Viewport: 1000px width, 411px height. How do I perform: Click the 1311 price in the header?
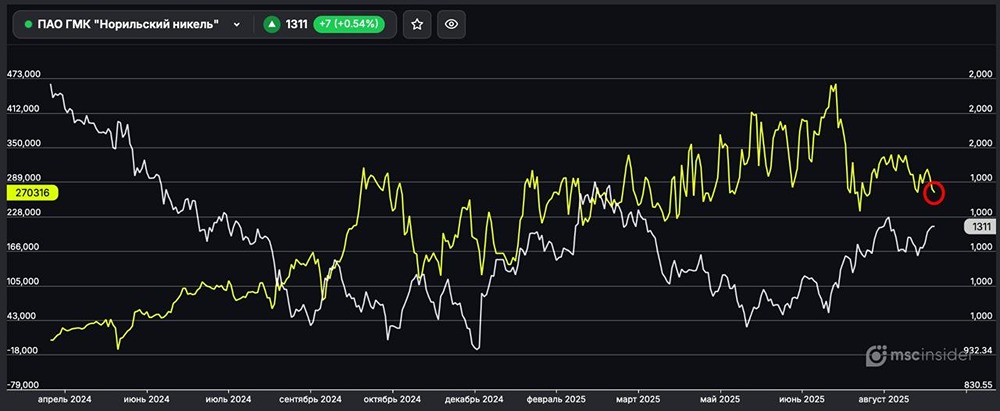[x=296, y=24]
